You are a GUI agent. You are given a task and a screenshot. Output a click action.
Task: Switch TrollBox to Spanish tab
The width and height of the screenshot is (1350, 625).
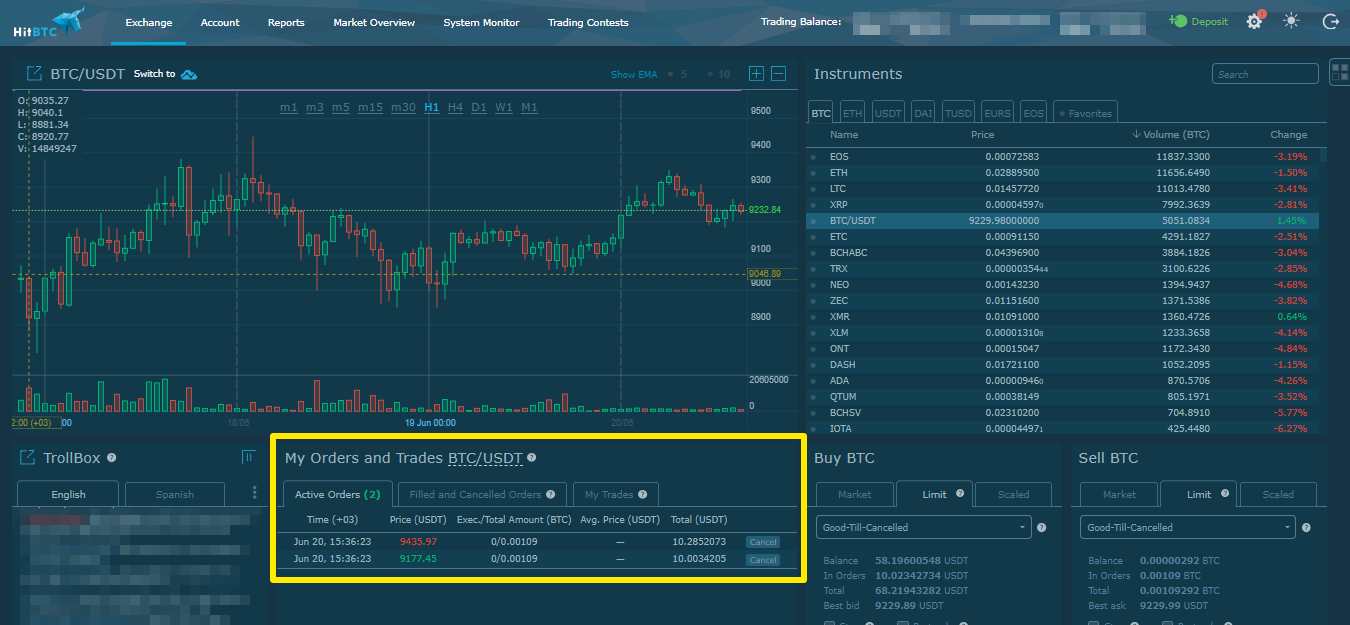click(175, 494)
